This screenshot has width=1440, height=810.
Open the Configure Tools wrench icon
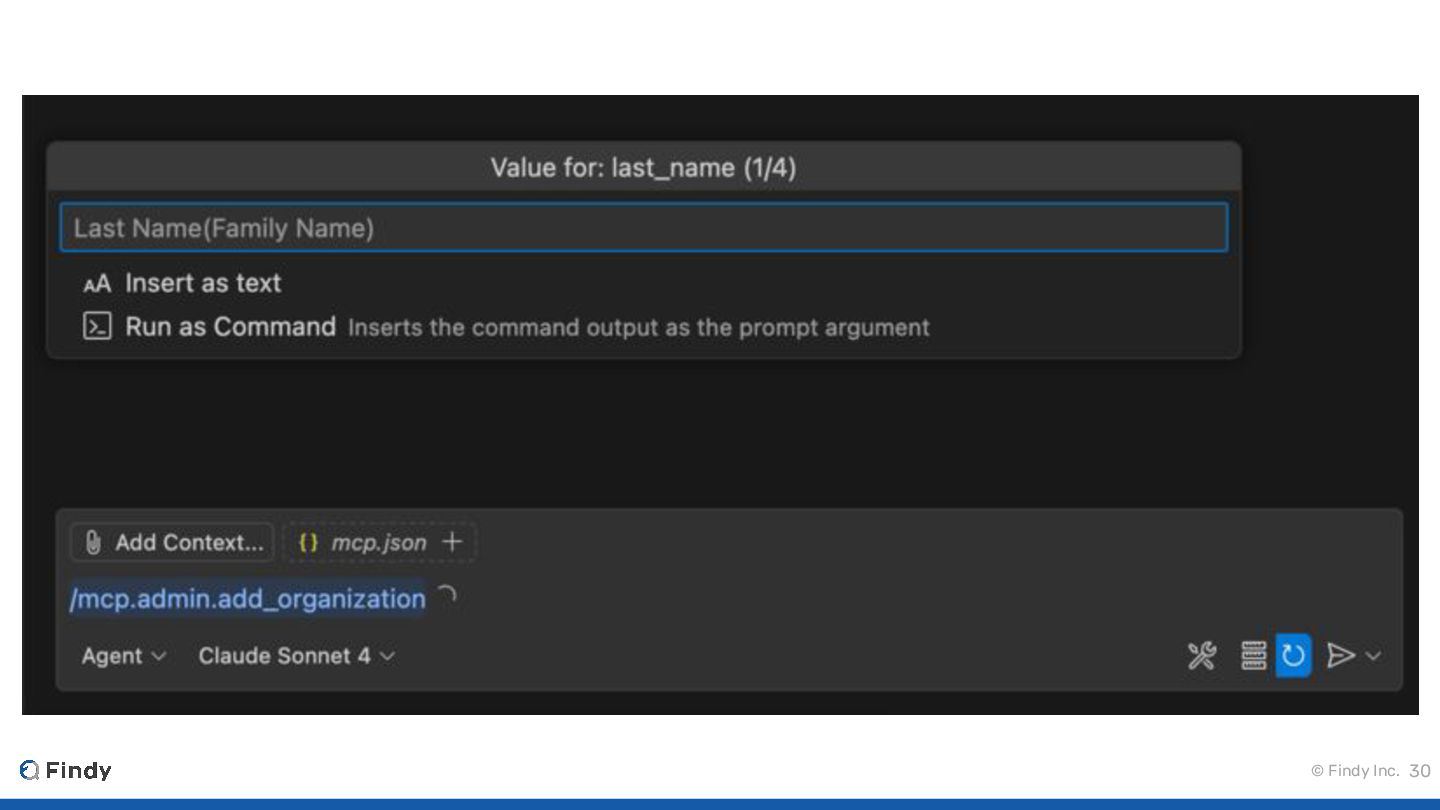pos(1202,656)
